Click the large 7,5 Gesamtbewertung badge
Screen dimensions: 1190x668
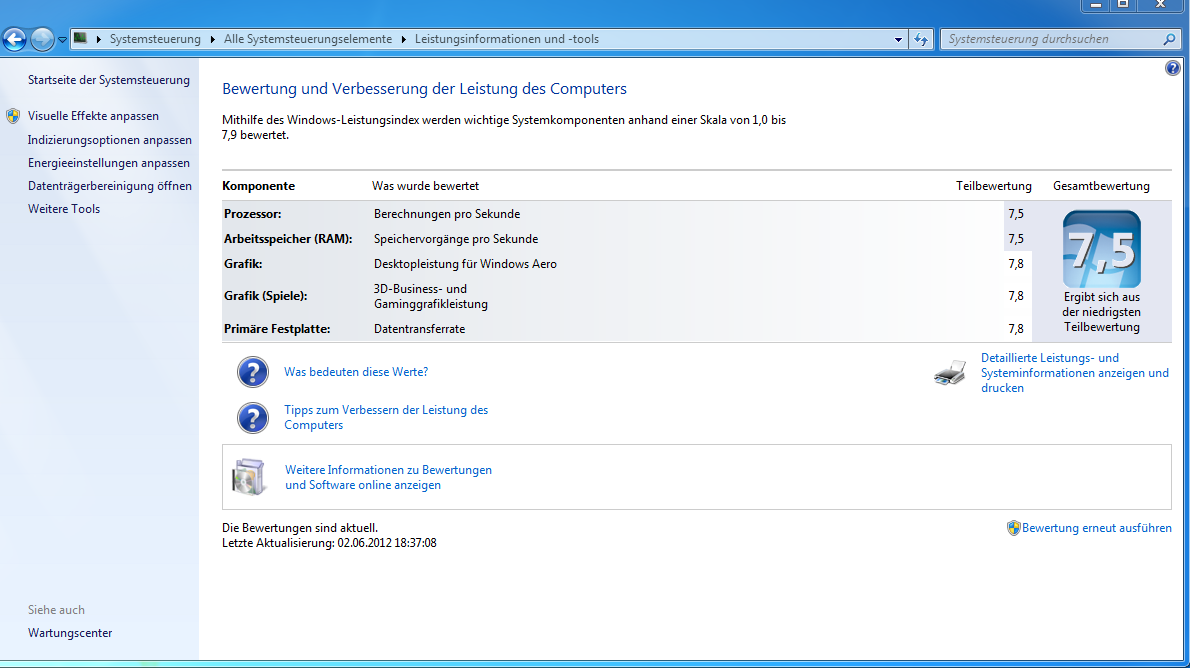[x=1101, y=249]
